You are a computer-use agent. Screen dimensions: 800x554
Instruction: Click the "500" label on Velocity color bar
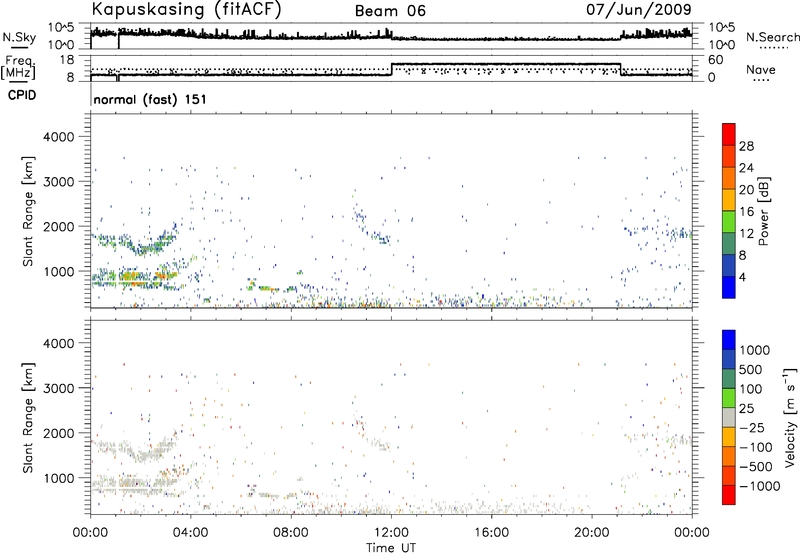click(x=751, y=369)
